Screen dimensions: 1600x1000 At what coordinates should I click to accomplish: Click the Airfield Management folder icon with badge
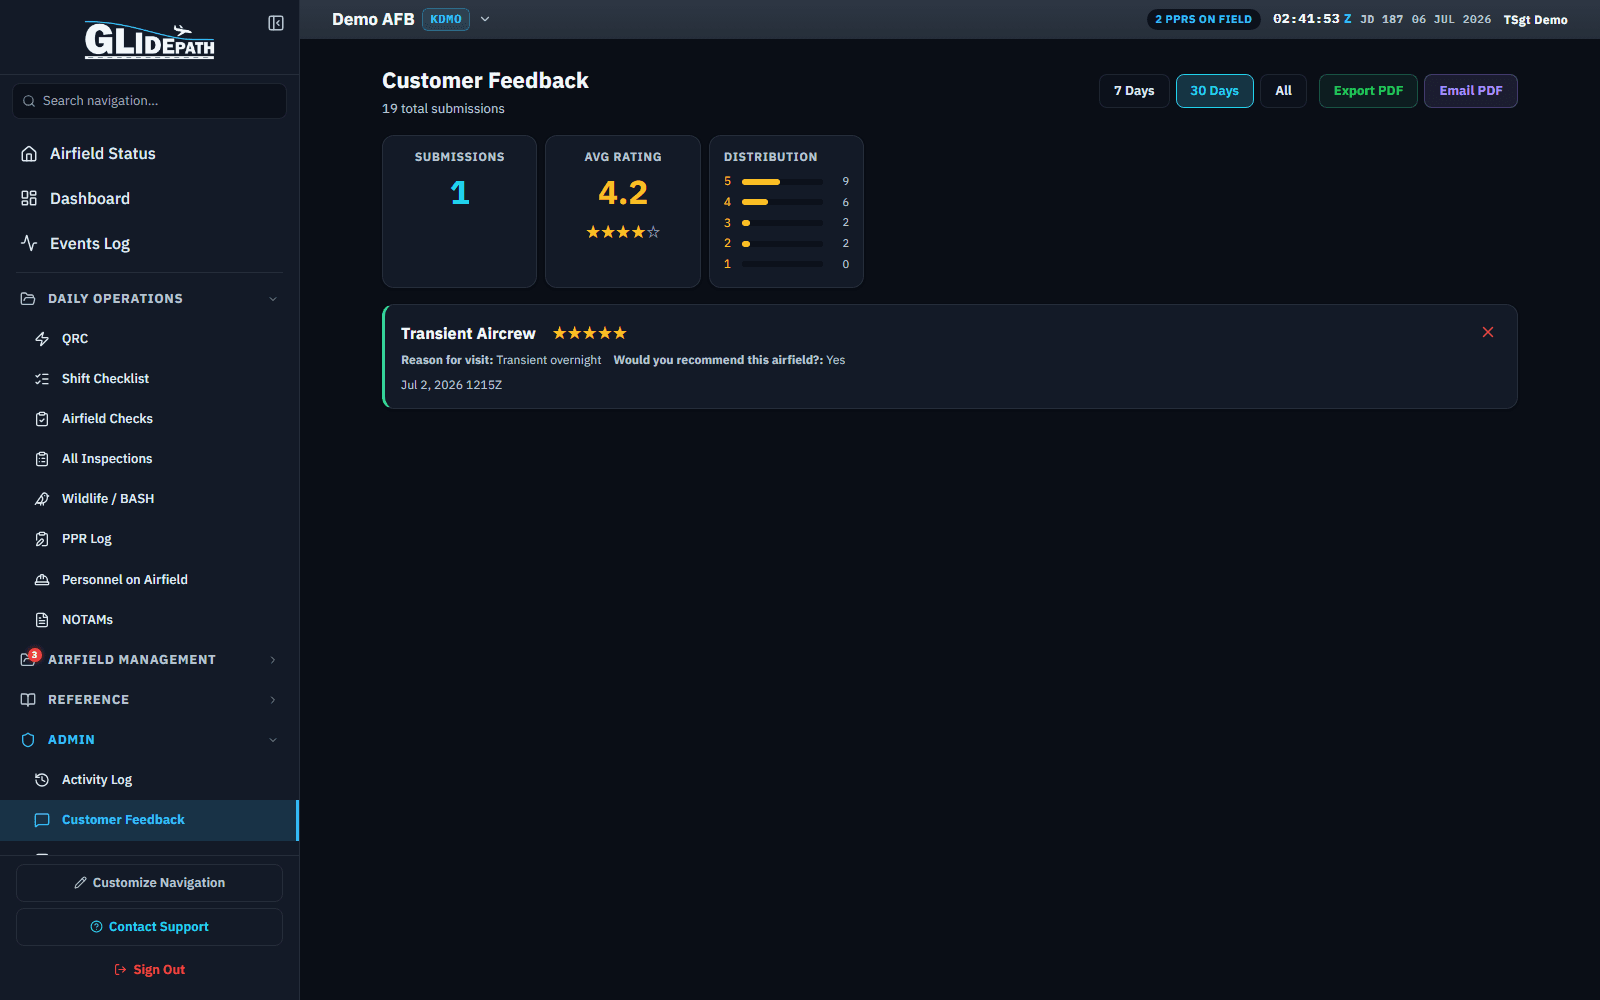(30, 658)
